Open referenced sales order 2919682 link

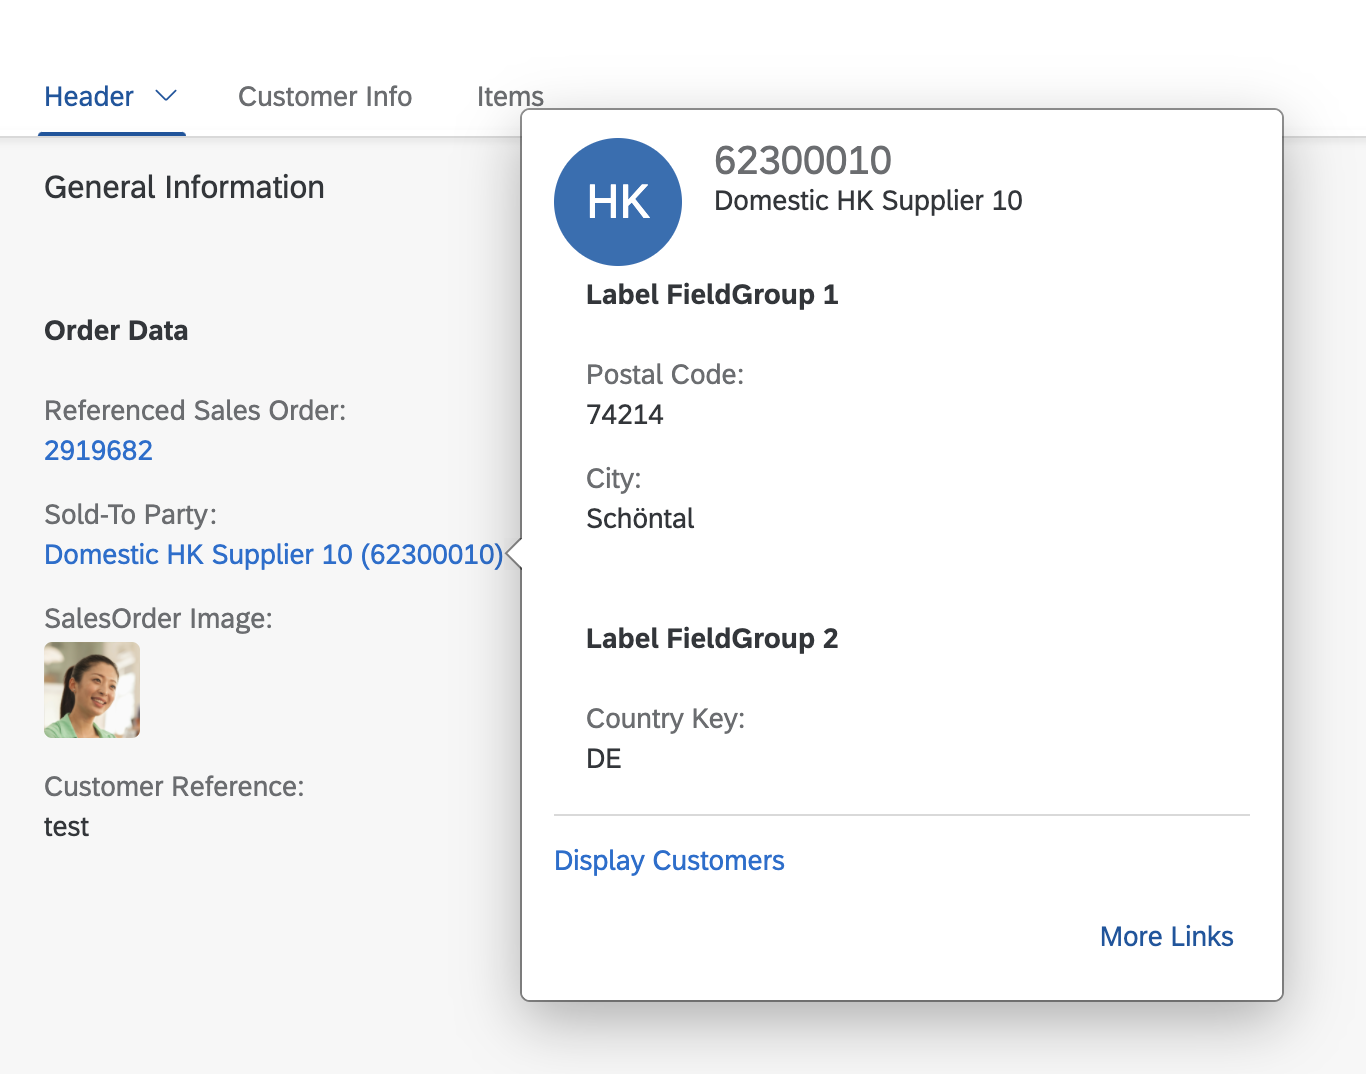(x=99, y=450)
